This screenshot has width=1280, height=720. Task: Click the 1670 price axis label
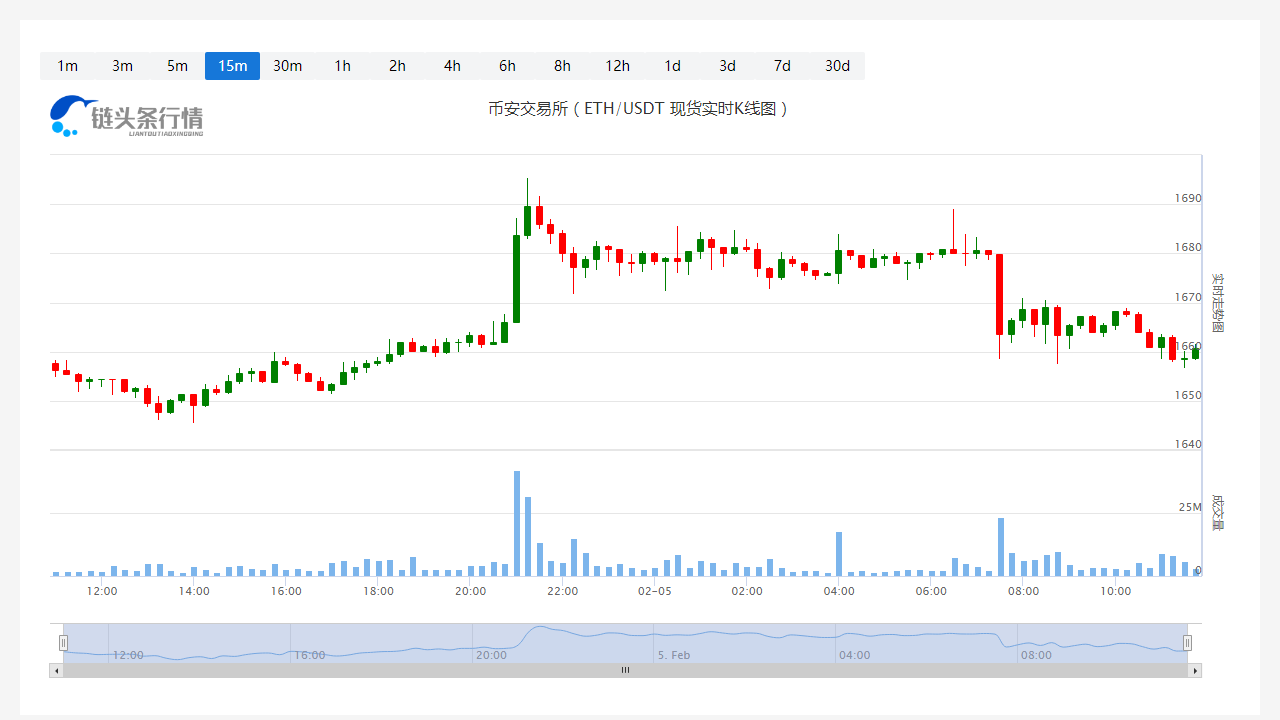pyautogui.click(x=1188, y=297)
